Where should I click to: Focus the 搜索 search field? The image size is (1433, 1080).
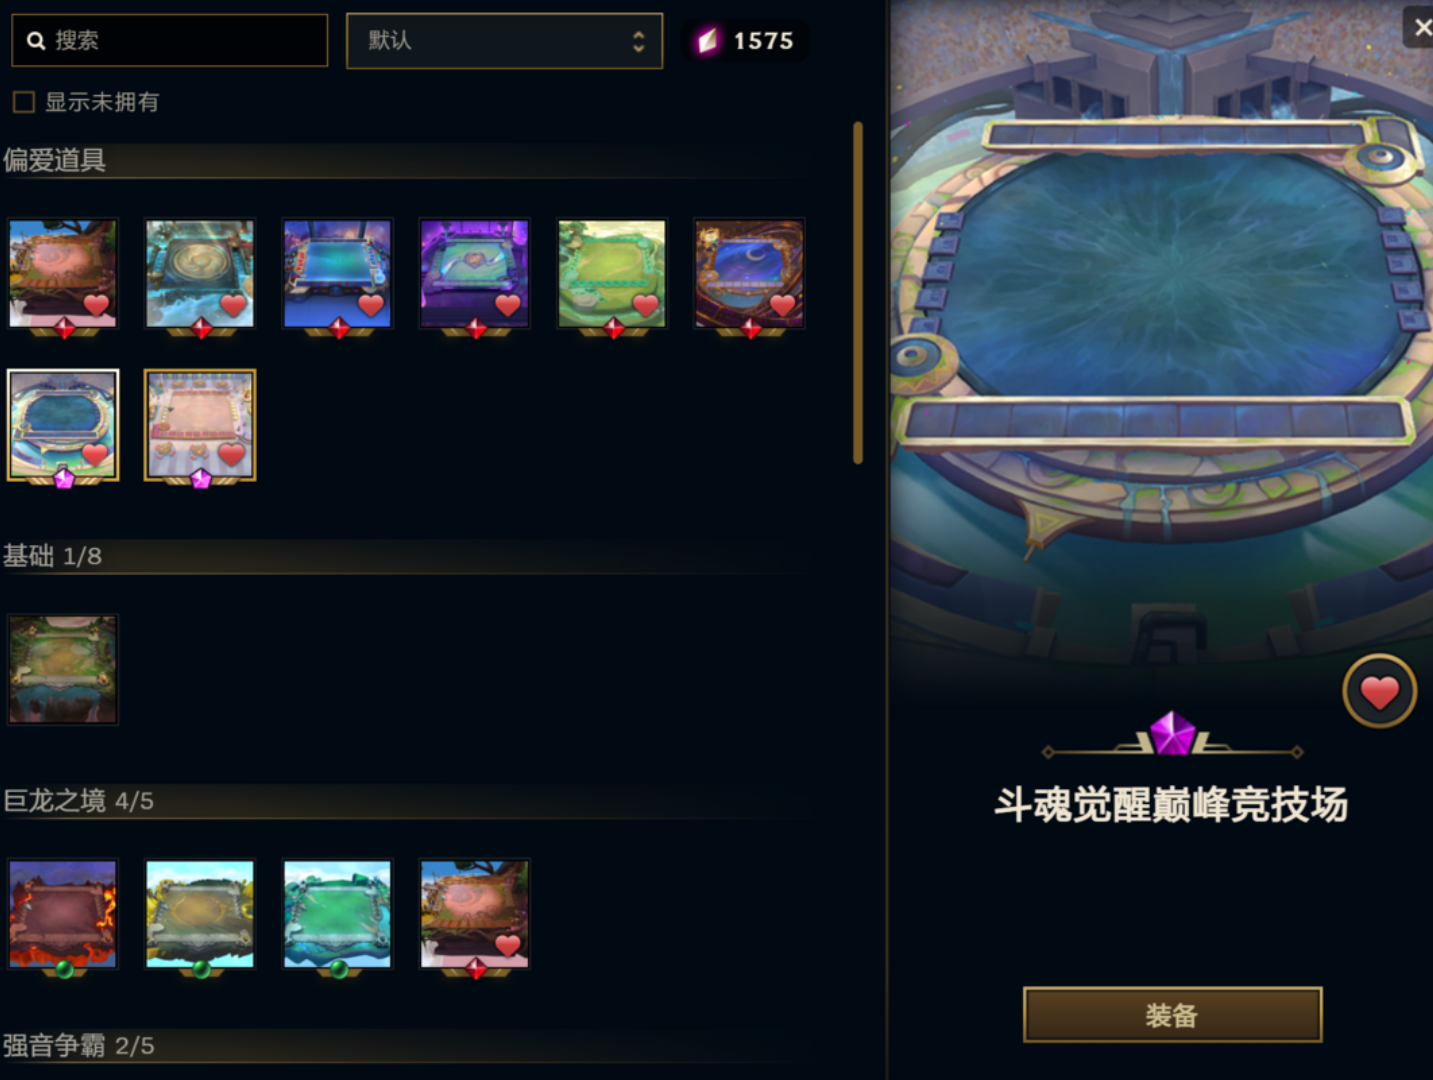(x=169, y=40)
